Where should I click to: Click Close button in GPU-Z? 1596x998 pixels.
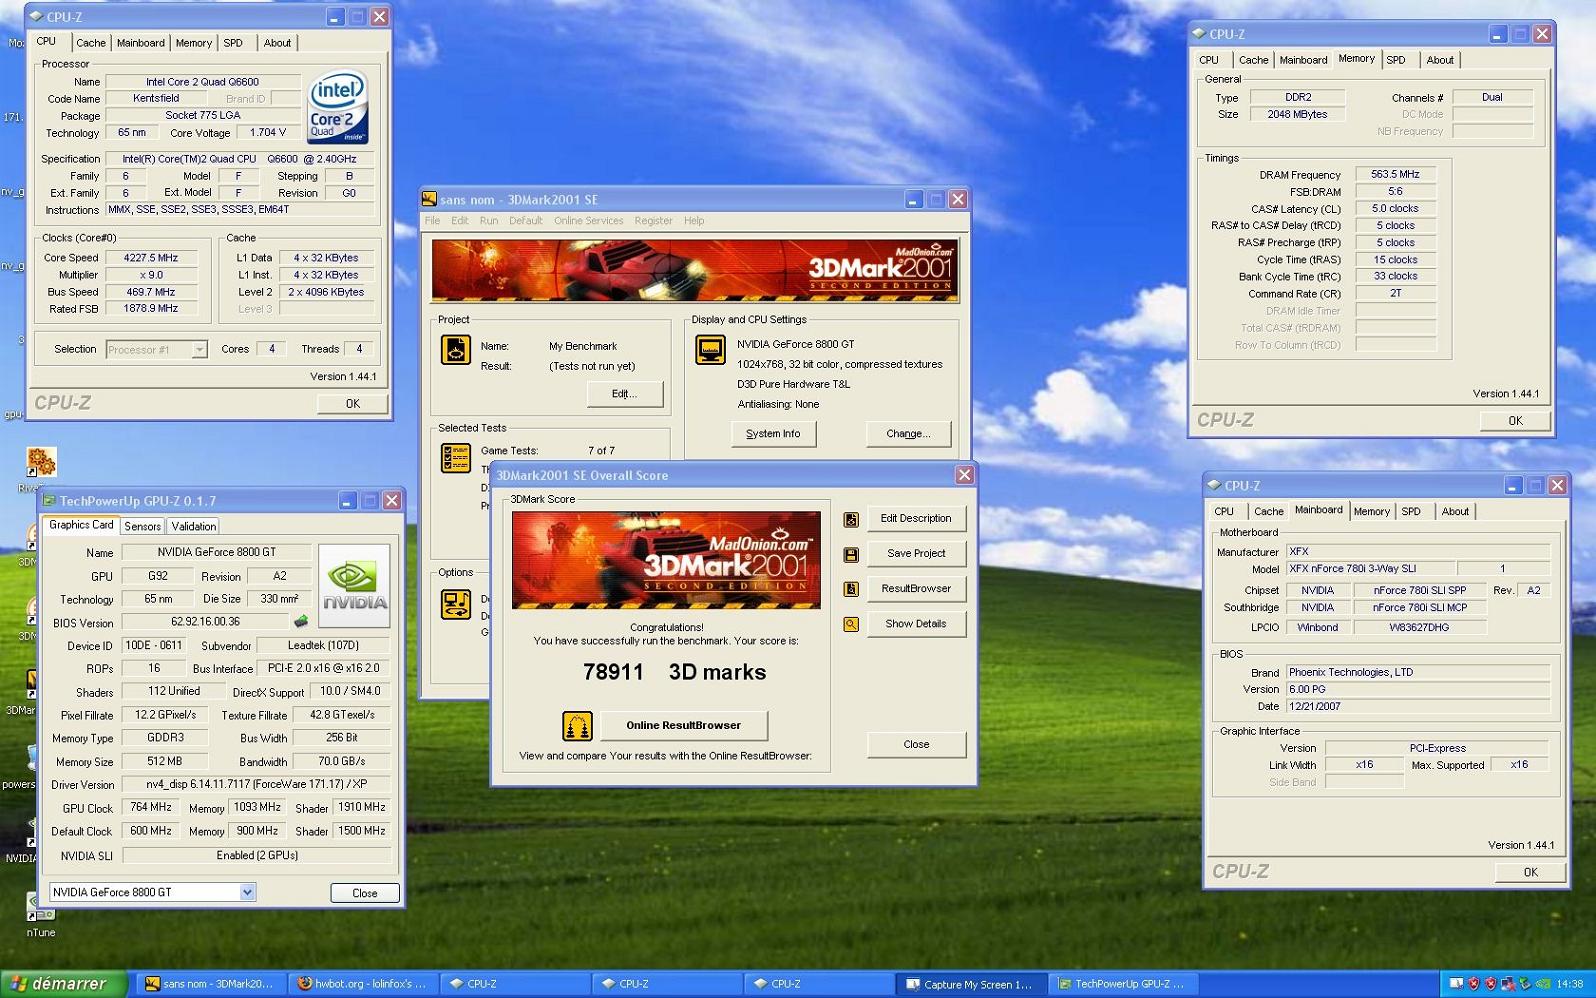[x=365, y=893]
